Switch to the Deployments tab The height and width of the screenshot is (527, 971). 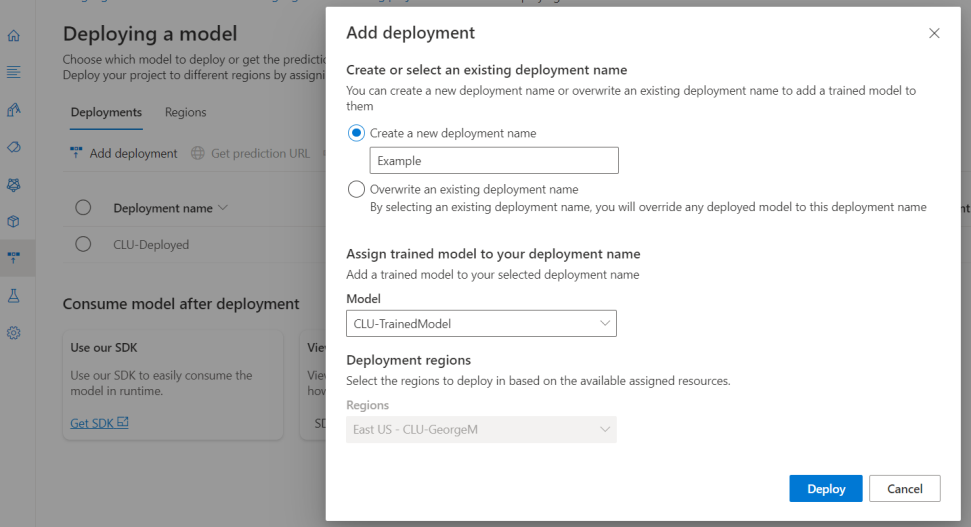point(106,112)
